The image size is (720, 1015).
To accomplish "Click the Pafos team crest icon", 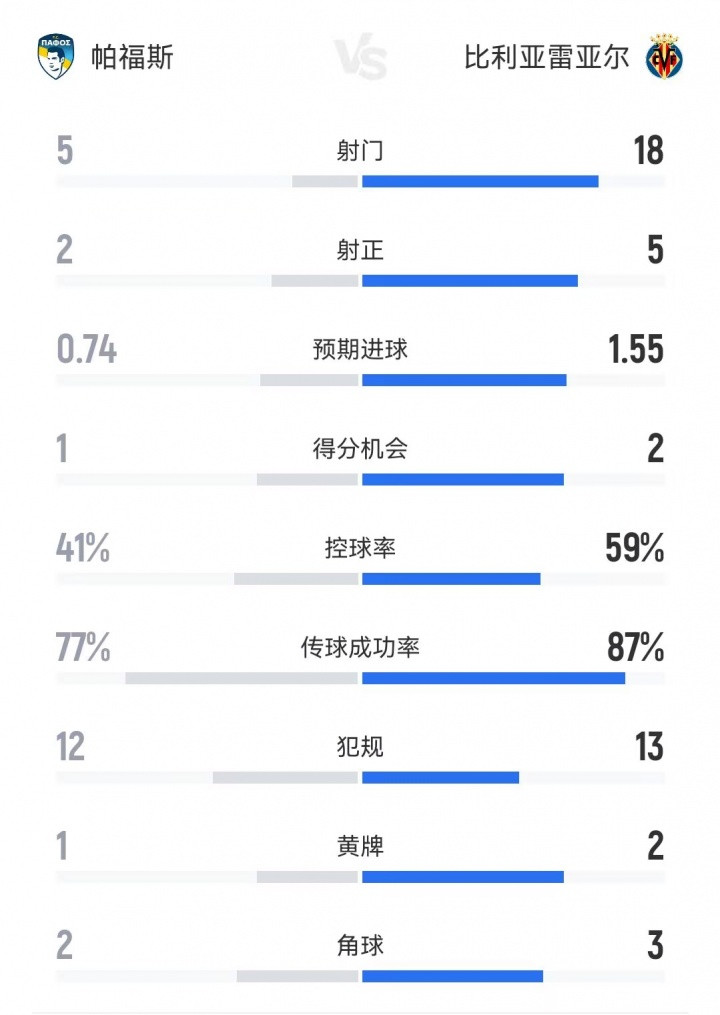I will coord(55,57).
